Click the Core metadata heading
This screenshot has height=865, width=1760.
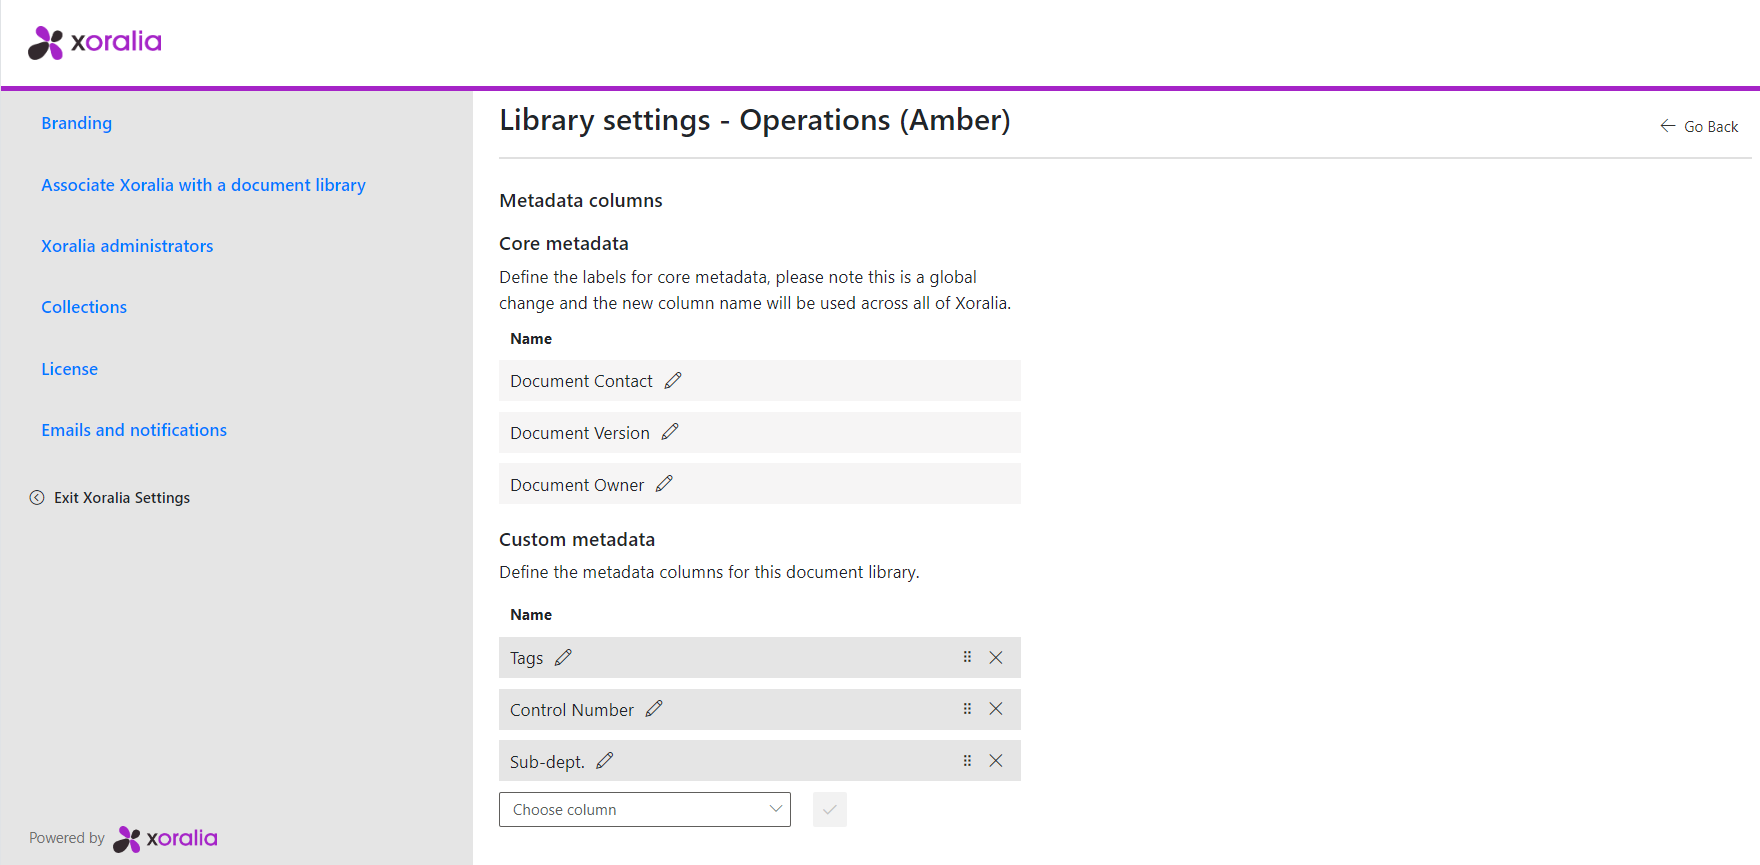(x=564, y=243)
